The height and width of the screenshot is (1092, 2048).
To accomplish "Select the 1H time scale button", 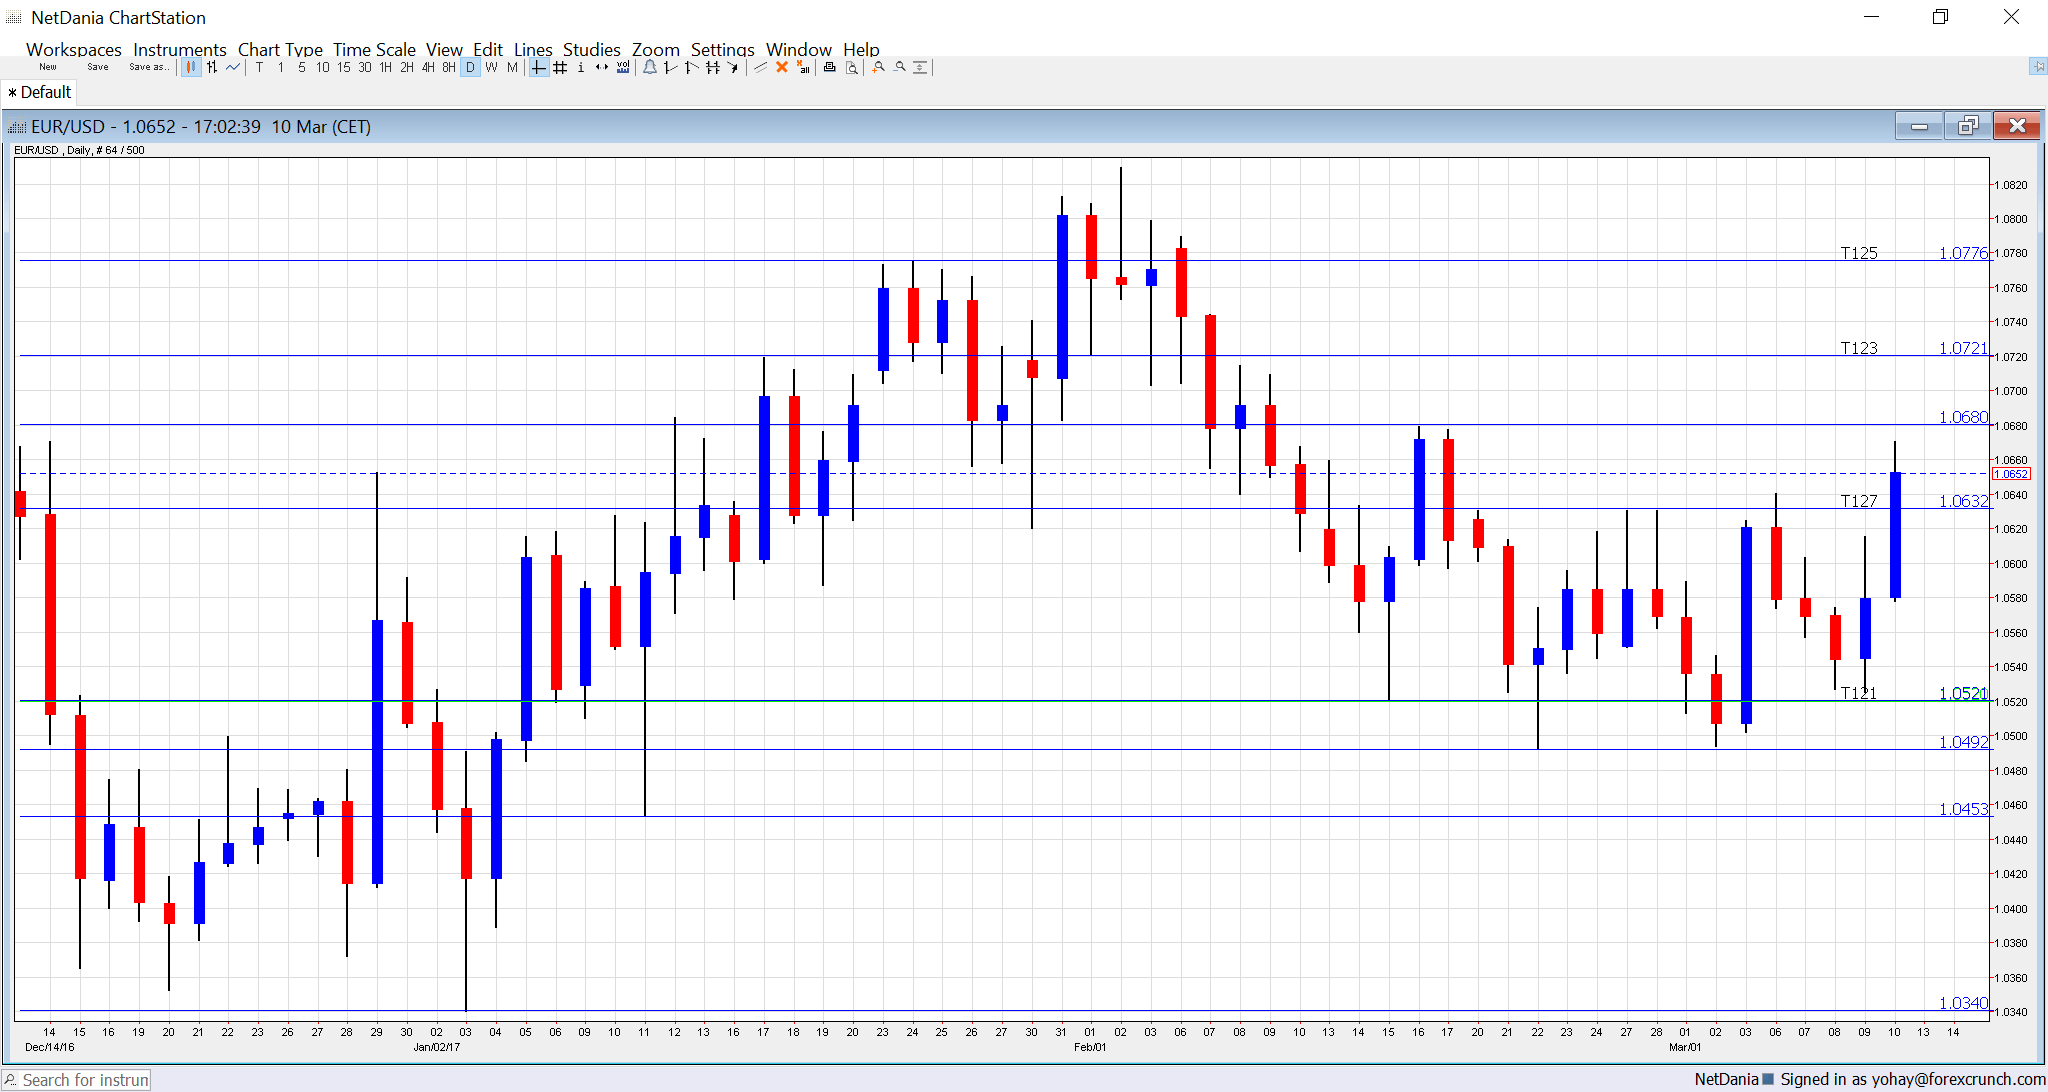I will coord(385,67).
